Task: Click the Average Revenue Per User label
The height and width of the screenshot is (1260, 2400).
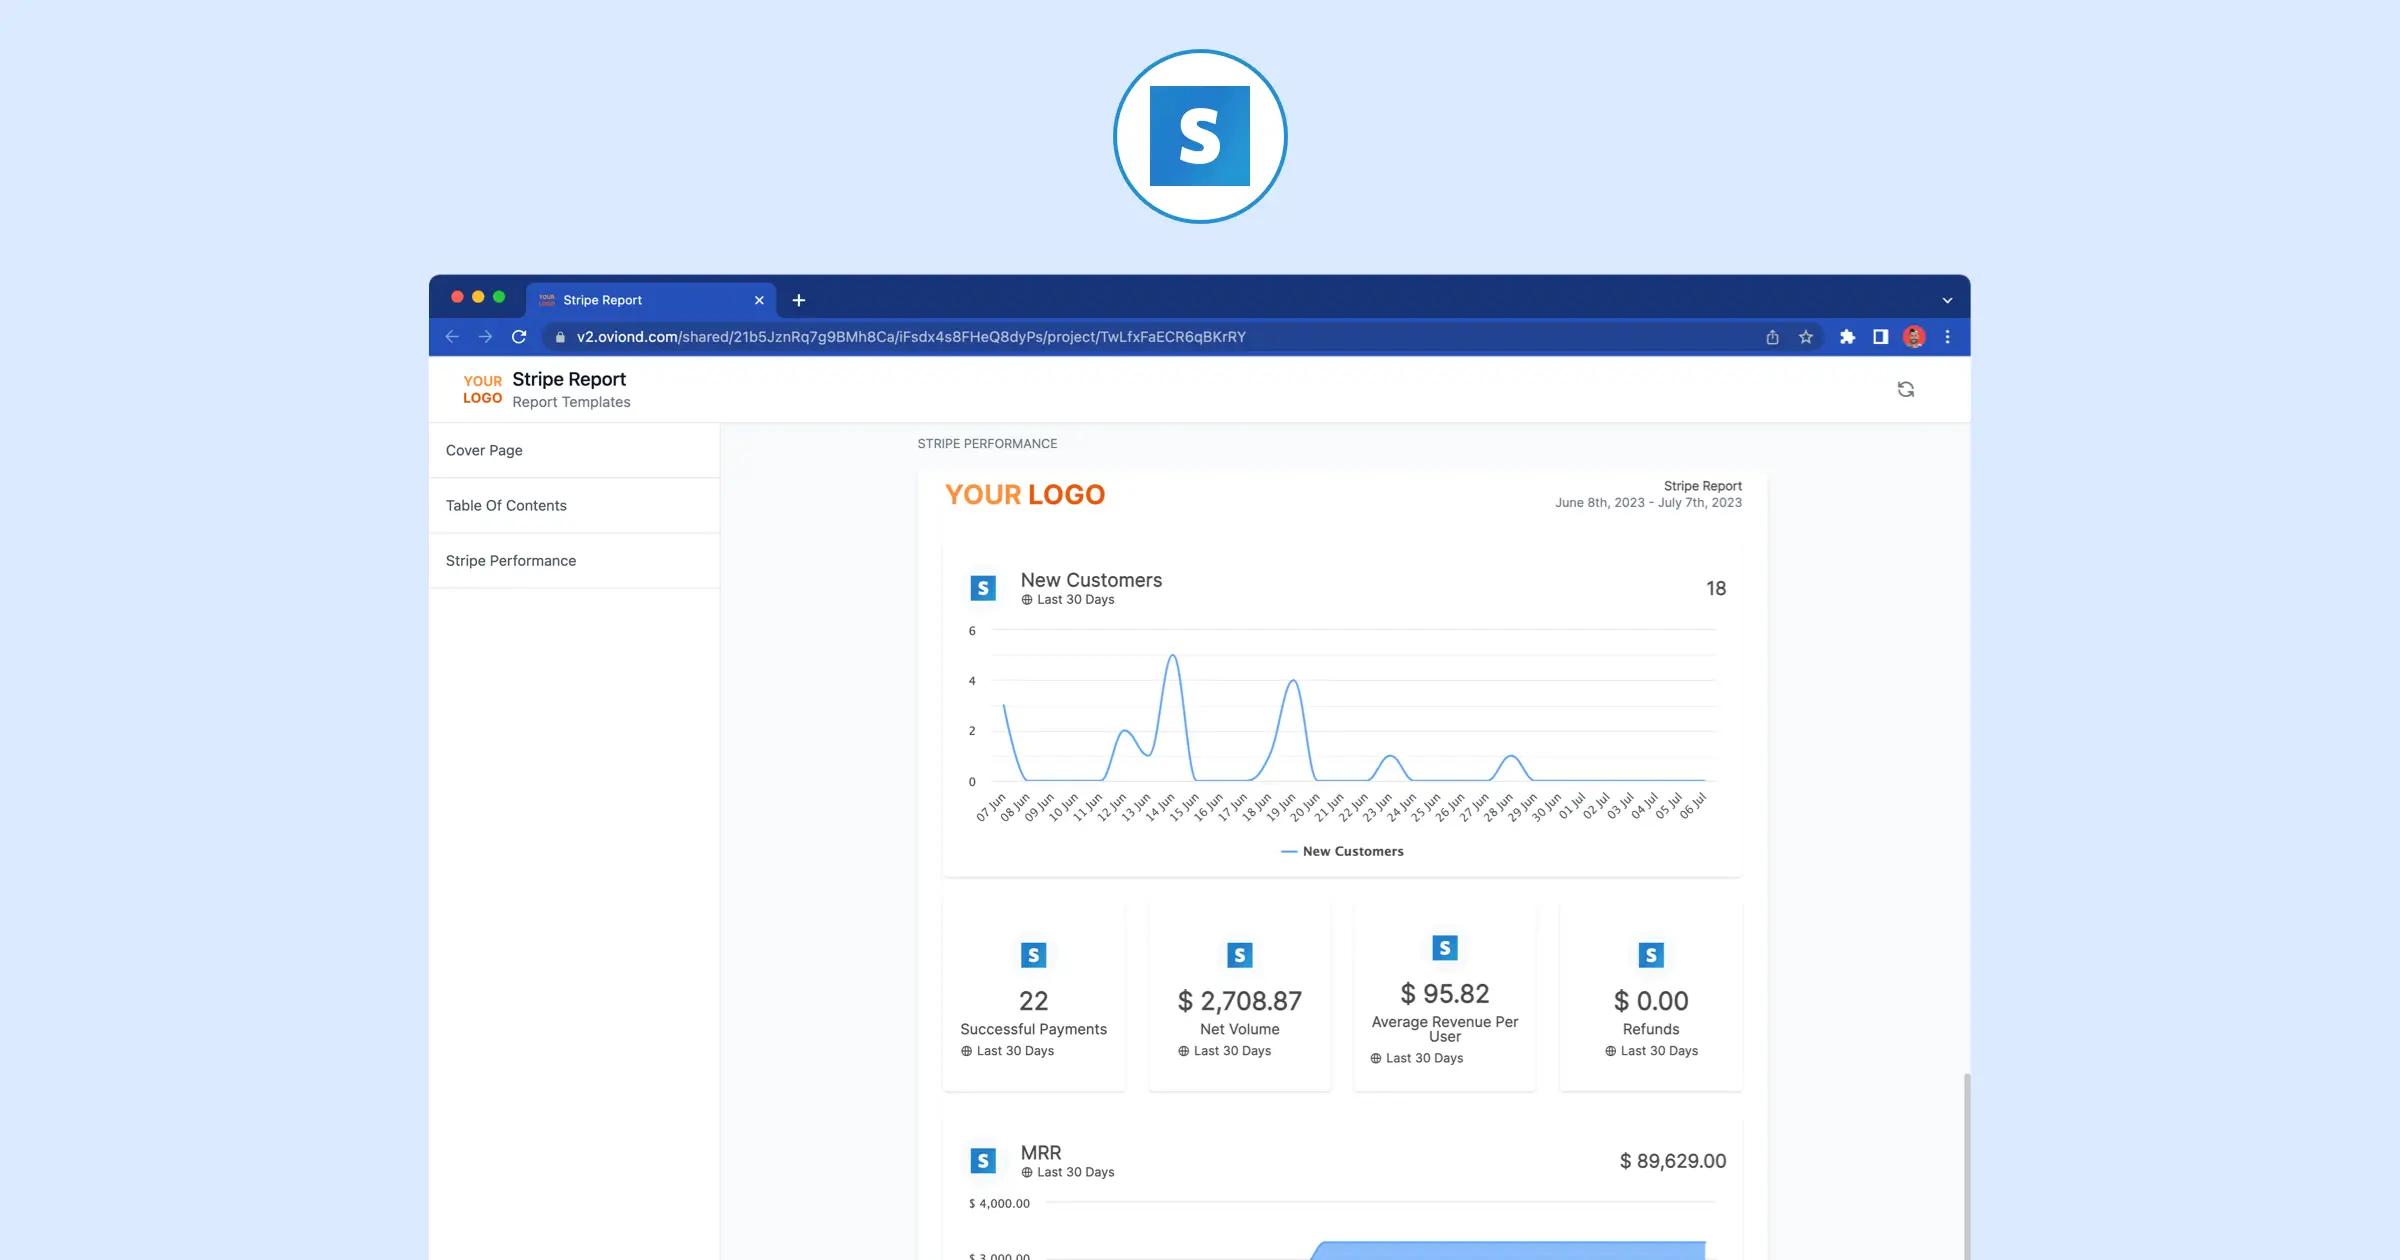Action: [x=1445, y=1029]
